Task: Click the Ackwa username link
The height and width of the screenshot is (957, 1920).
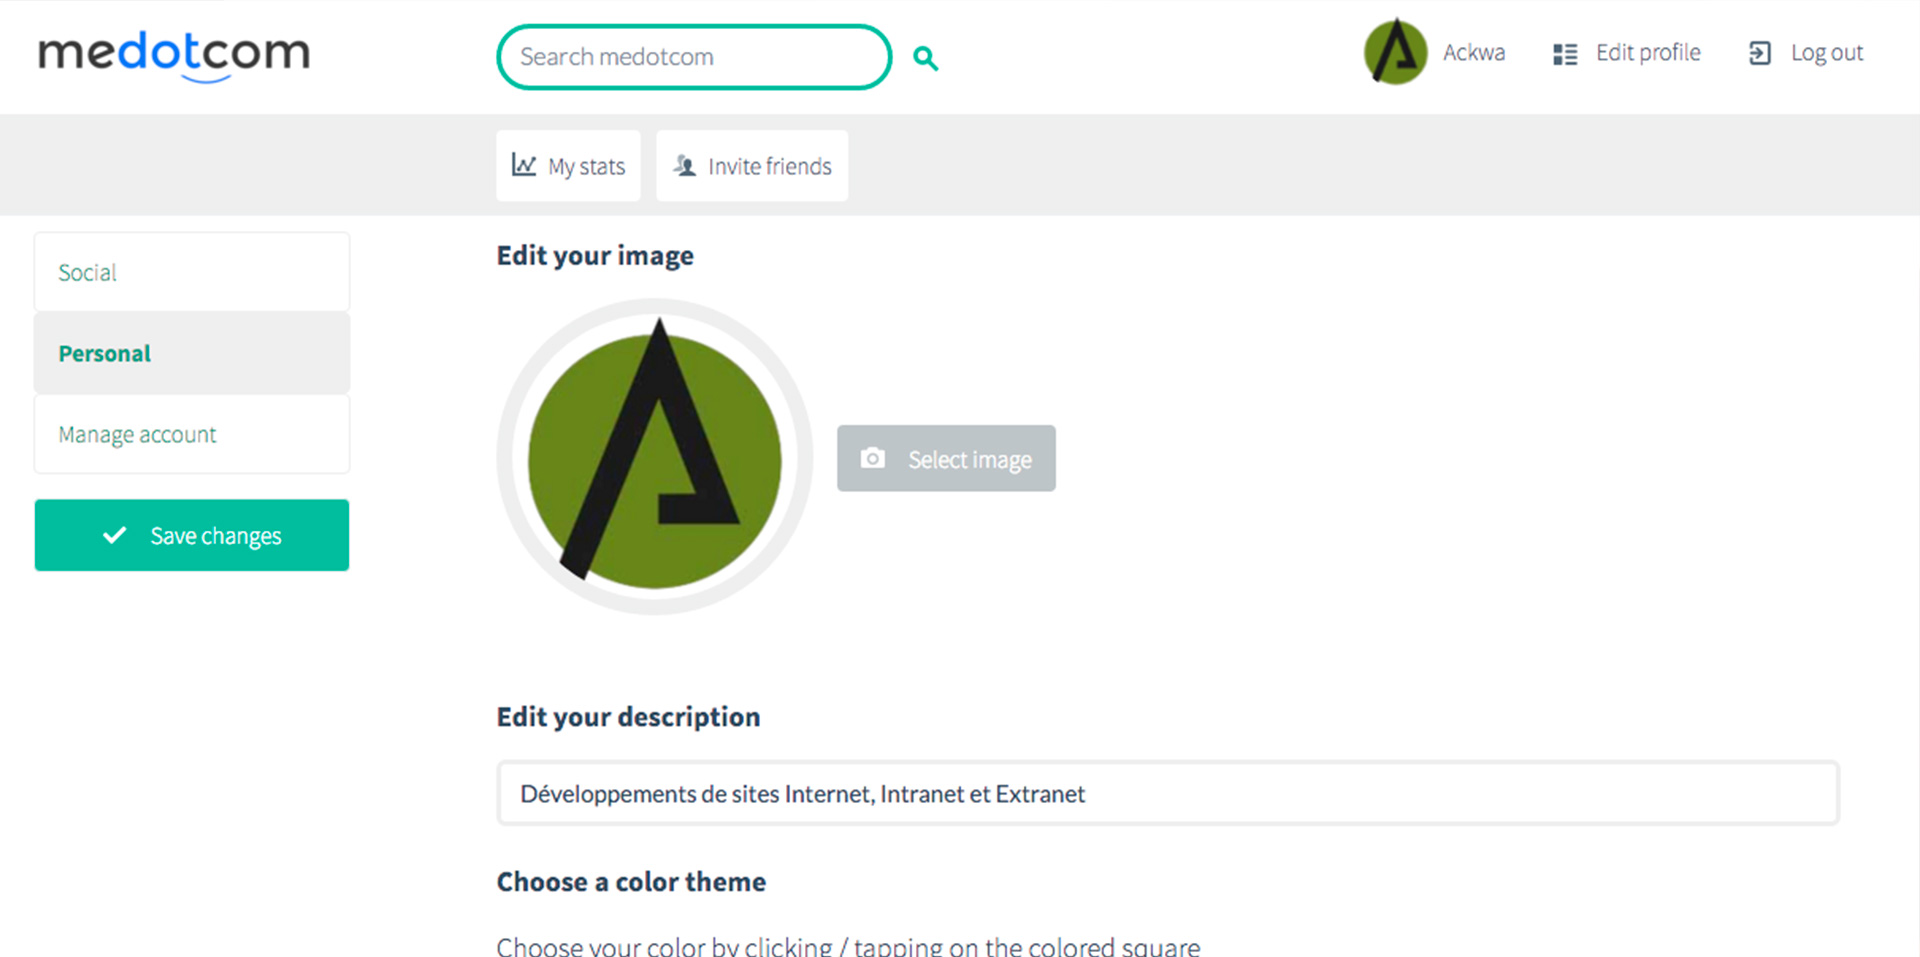Action: pos(1474,52)
